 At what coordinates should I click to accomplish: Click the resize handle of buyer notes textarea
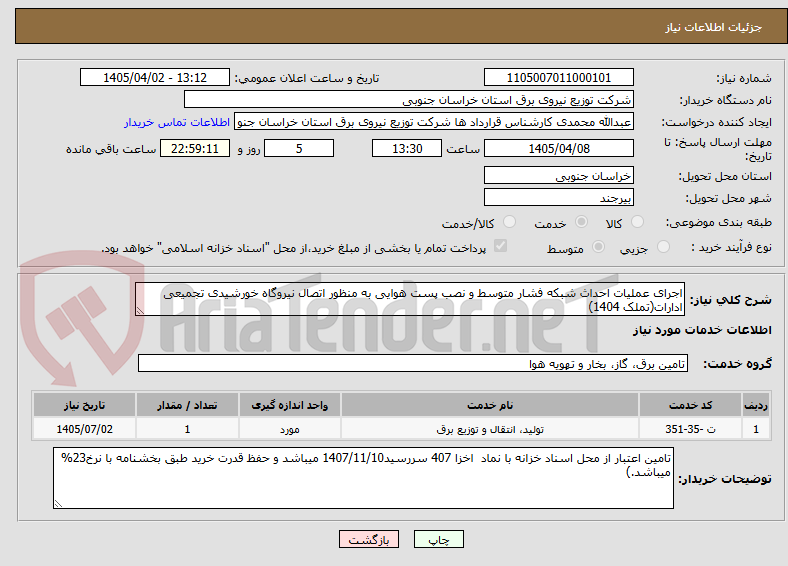coord(58,504)
